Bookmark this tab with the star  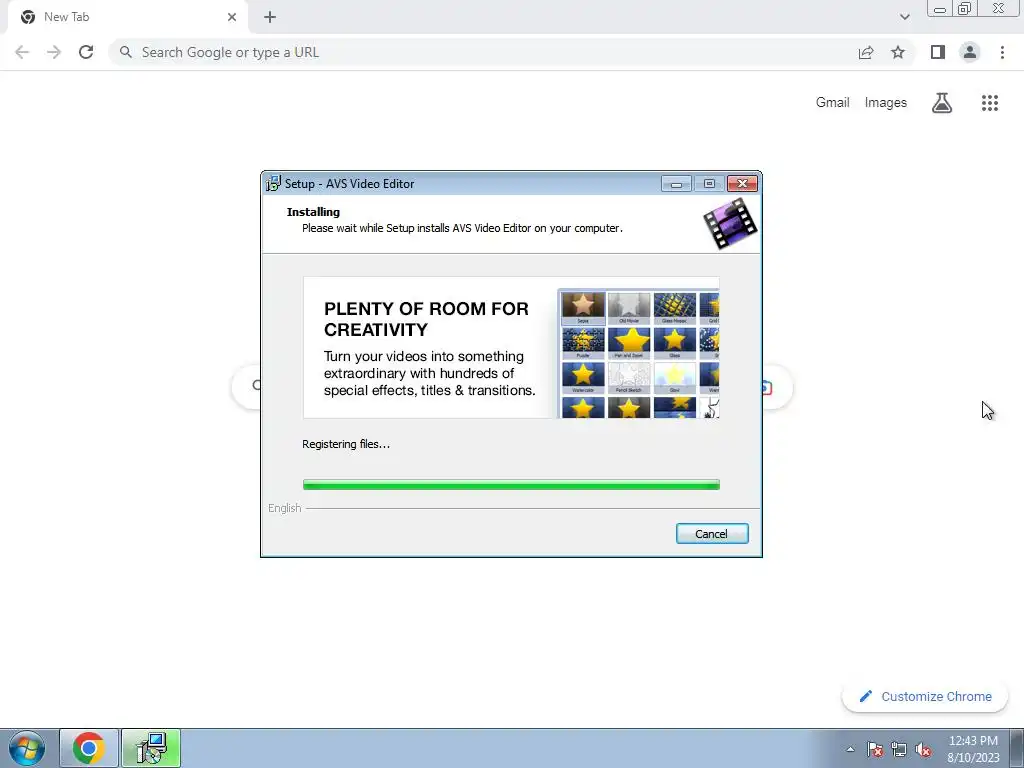[898, 52]
